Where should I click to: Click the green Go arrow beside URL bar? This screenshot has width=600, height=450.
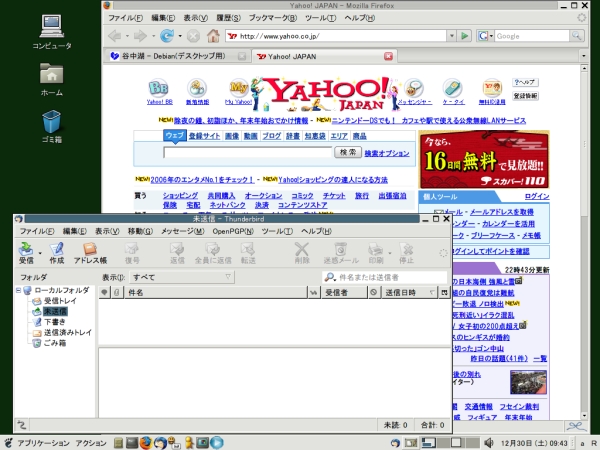pyautogui.click(x=465, y=36)
